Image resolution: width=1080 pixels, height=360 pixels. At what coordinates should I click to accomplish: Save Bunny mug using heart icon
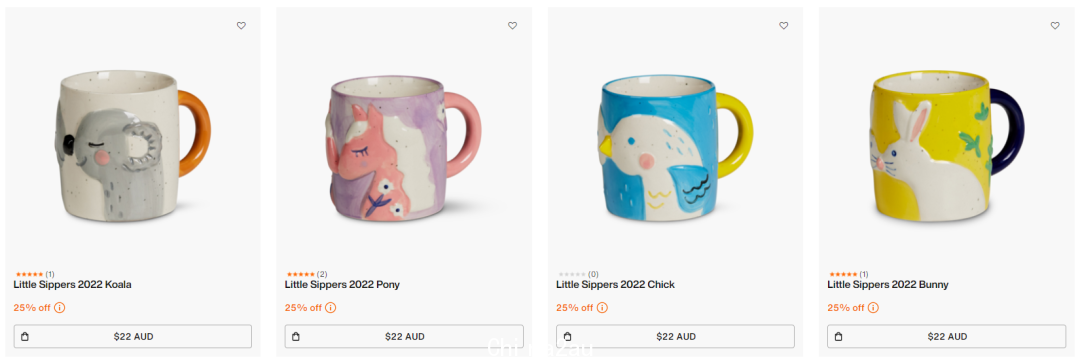coord(1055,25)
